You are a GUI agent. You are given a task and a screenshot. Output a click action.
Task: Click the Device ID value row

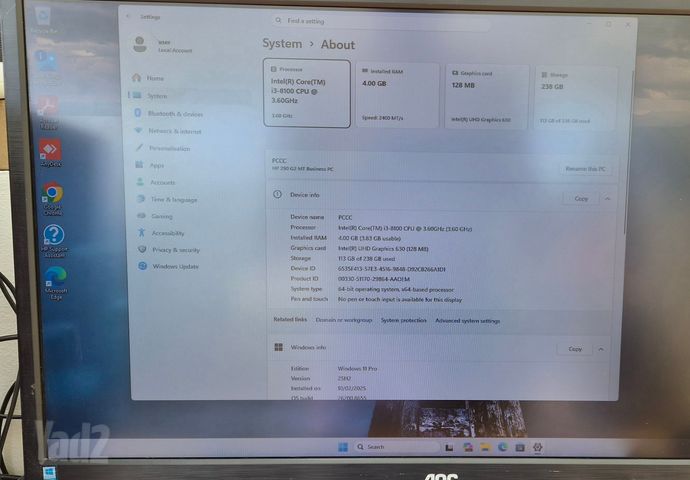[x=392, y=269]
